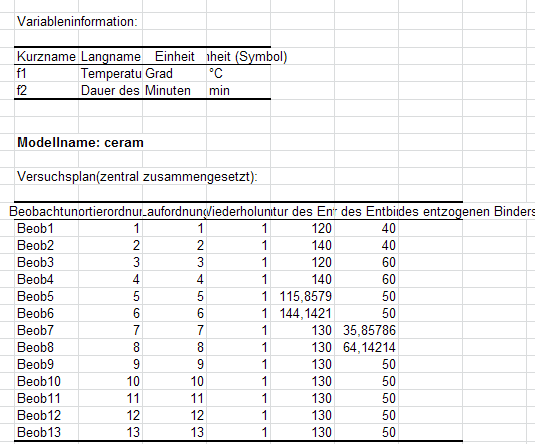535x444 pixels.
Task: Select the 'Beob4' cell
Action: pos(46,280)
